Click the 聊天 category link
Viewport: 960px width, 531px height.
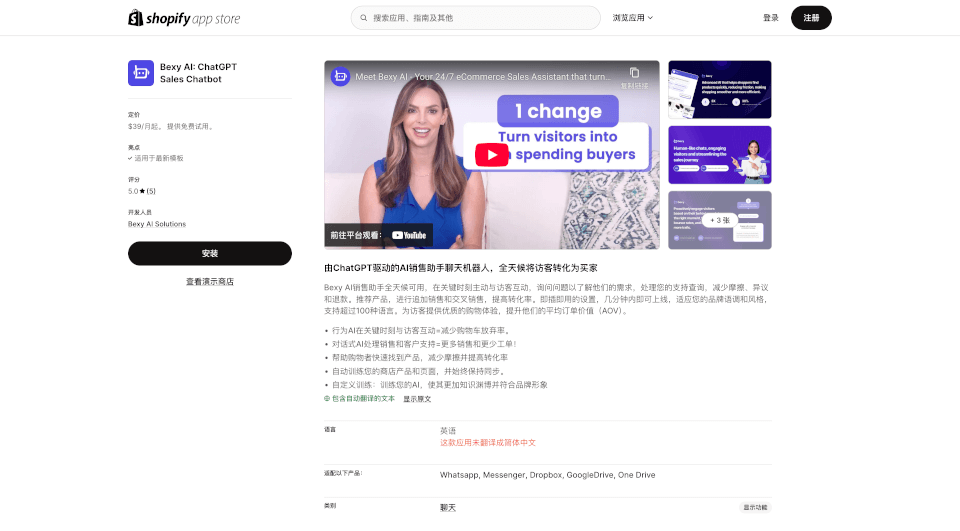pos(448,508)
